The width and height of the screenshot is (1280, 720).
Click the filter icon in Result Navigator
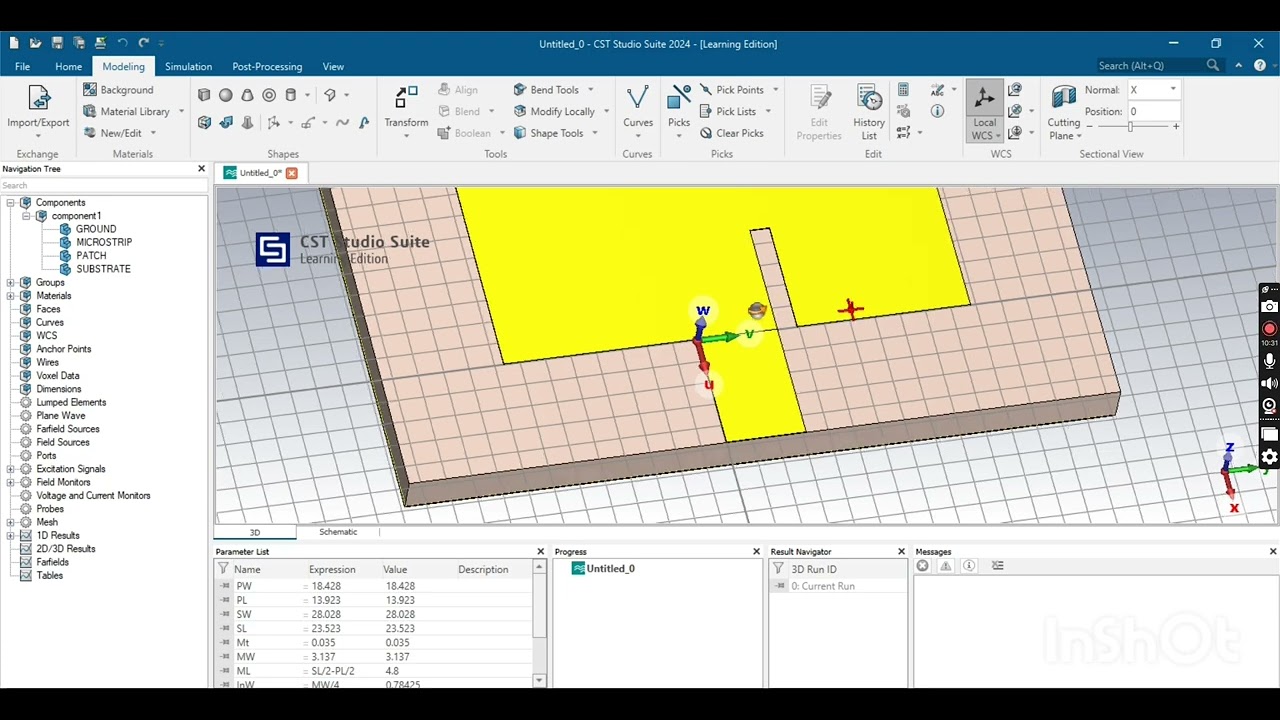click(778, 569)
